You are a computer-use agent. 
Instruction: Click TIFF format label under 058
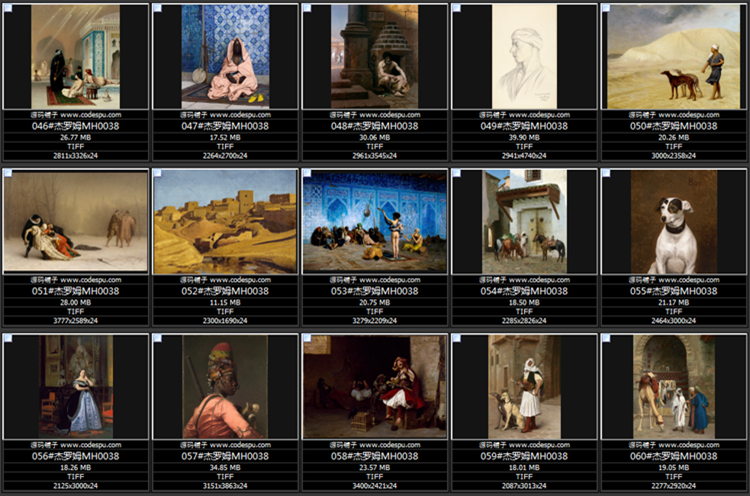[x=375, y=476]
